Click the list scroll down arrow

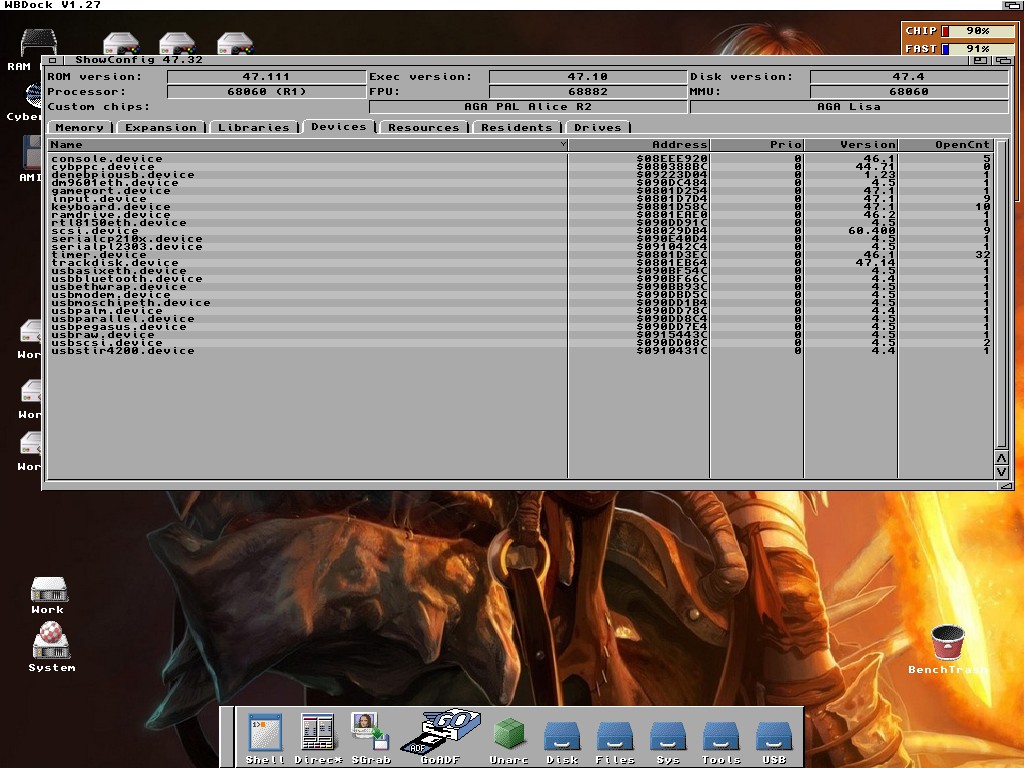point(1002,472)
